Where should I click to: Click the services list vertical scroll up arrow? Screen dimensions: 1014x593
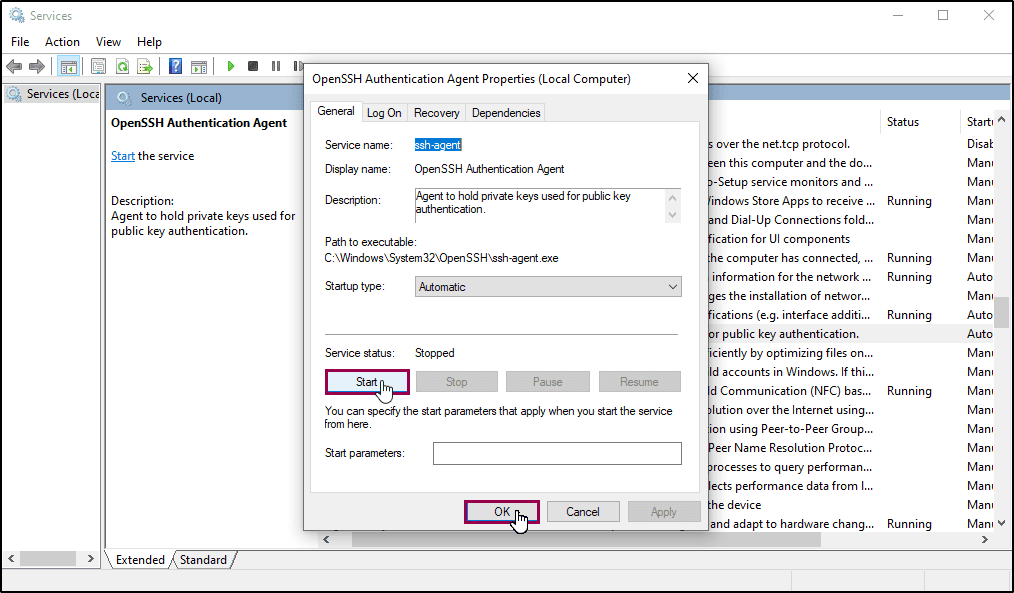coord(1002,120)
